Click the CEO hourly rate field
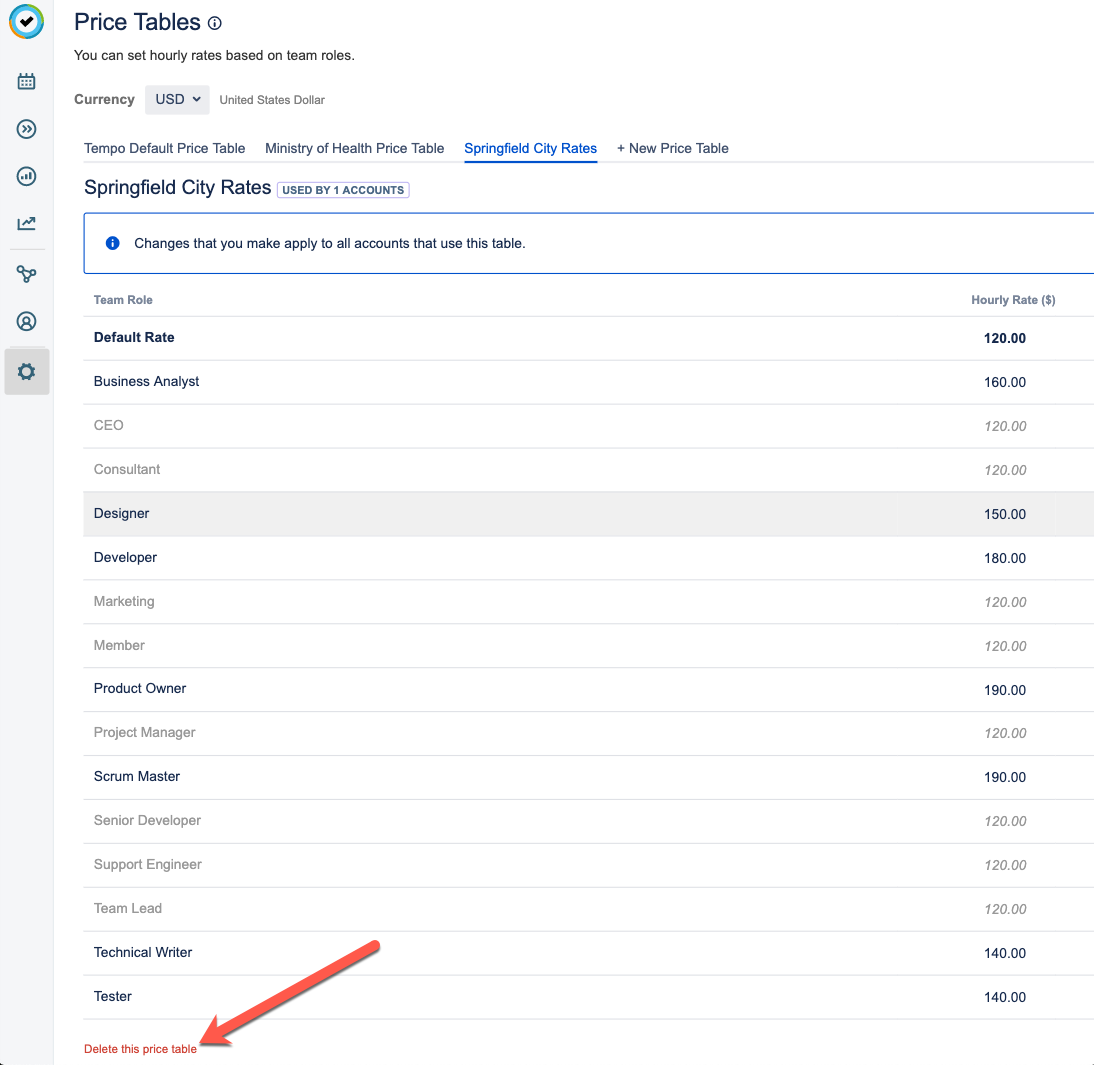1094x1065 pixels. [x=1004, y=426]
